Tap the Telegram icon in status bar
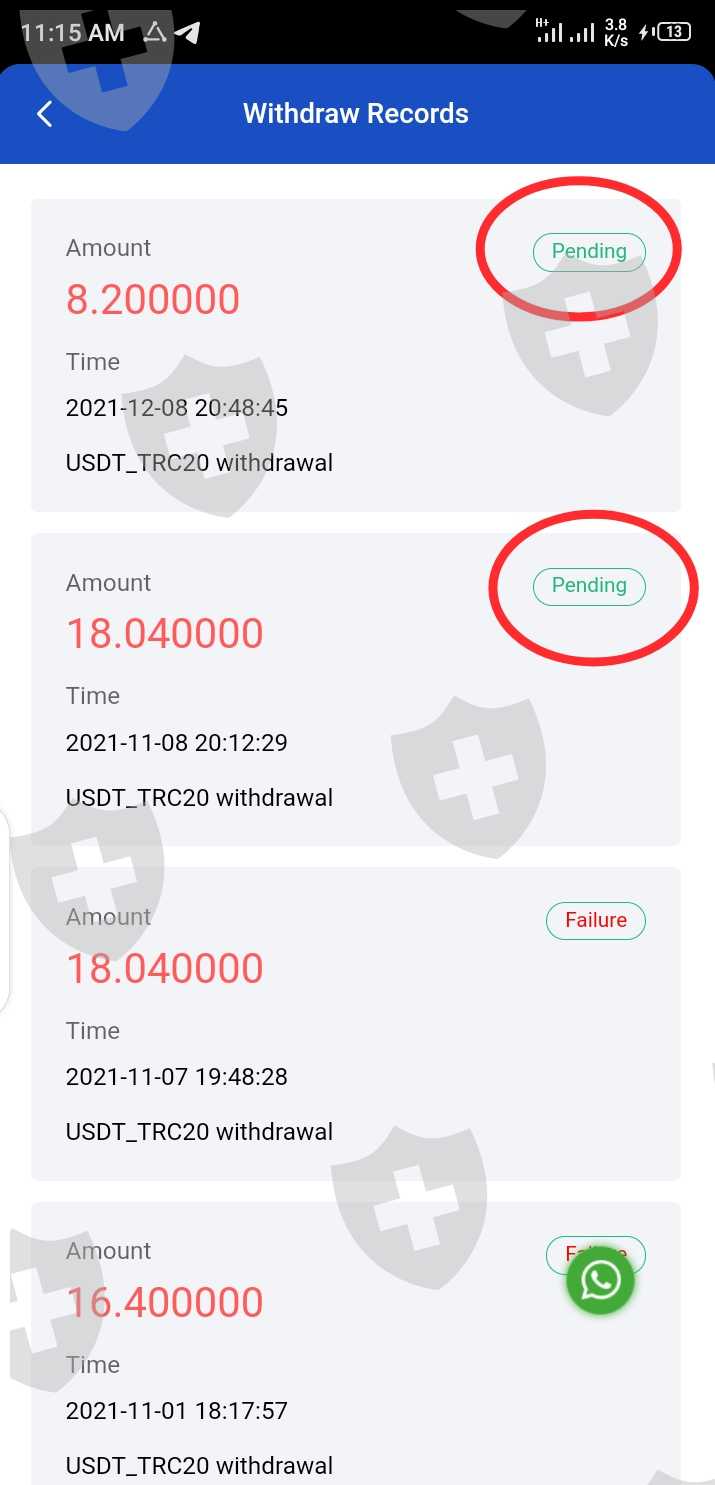The width and height of the screenshot is (715, 1485). [x=187, y=33]
